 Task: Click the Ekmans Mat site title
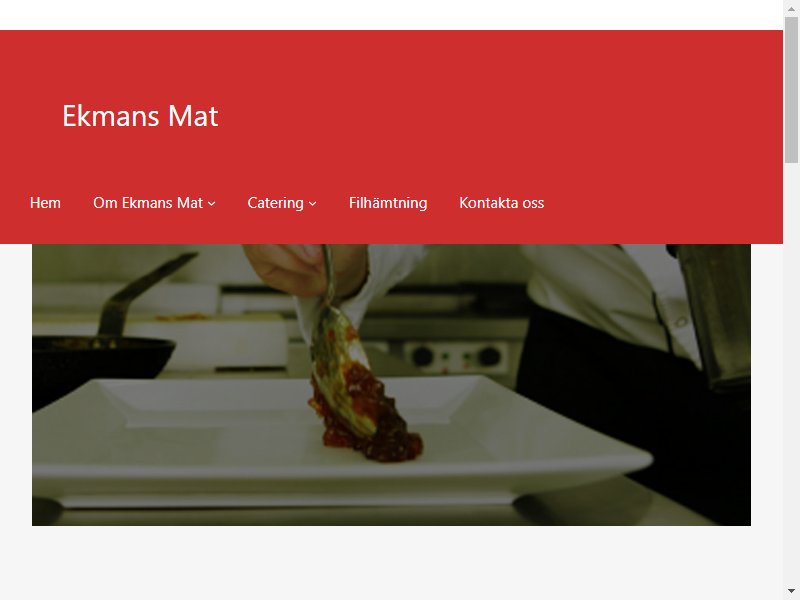(140, 116)
